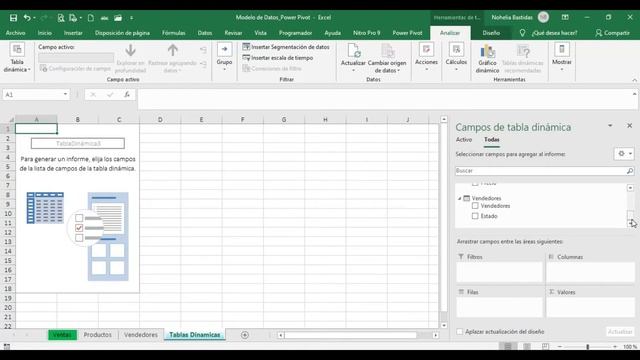The height and width of the screenshot is (360, 640).
Task: Switch to the Activo tab in fields pane
Action: [464, 140]
